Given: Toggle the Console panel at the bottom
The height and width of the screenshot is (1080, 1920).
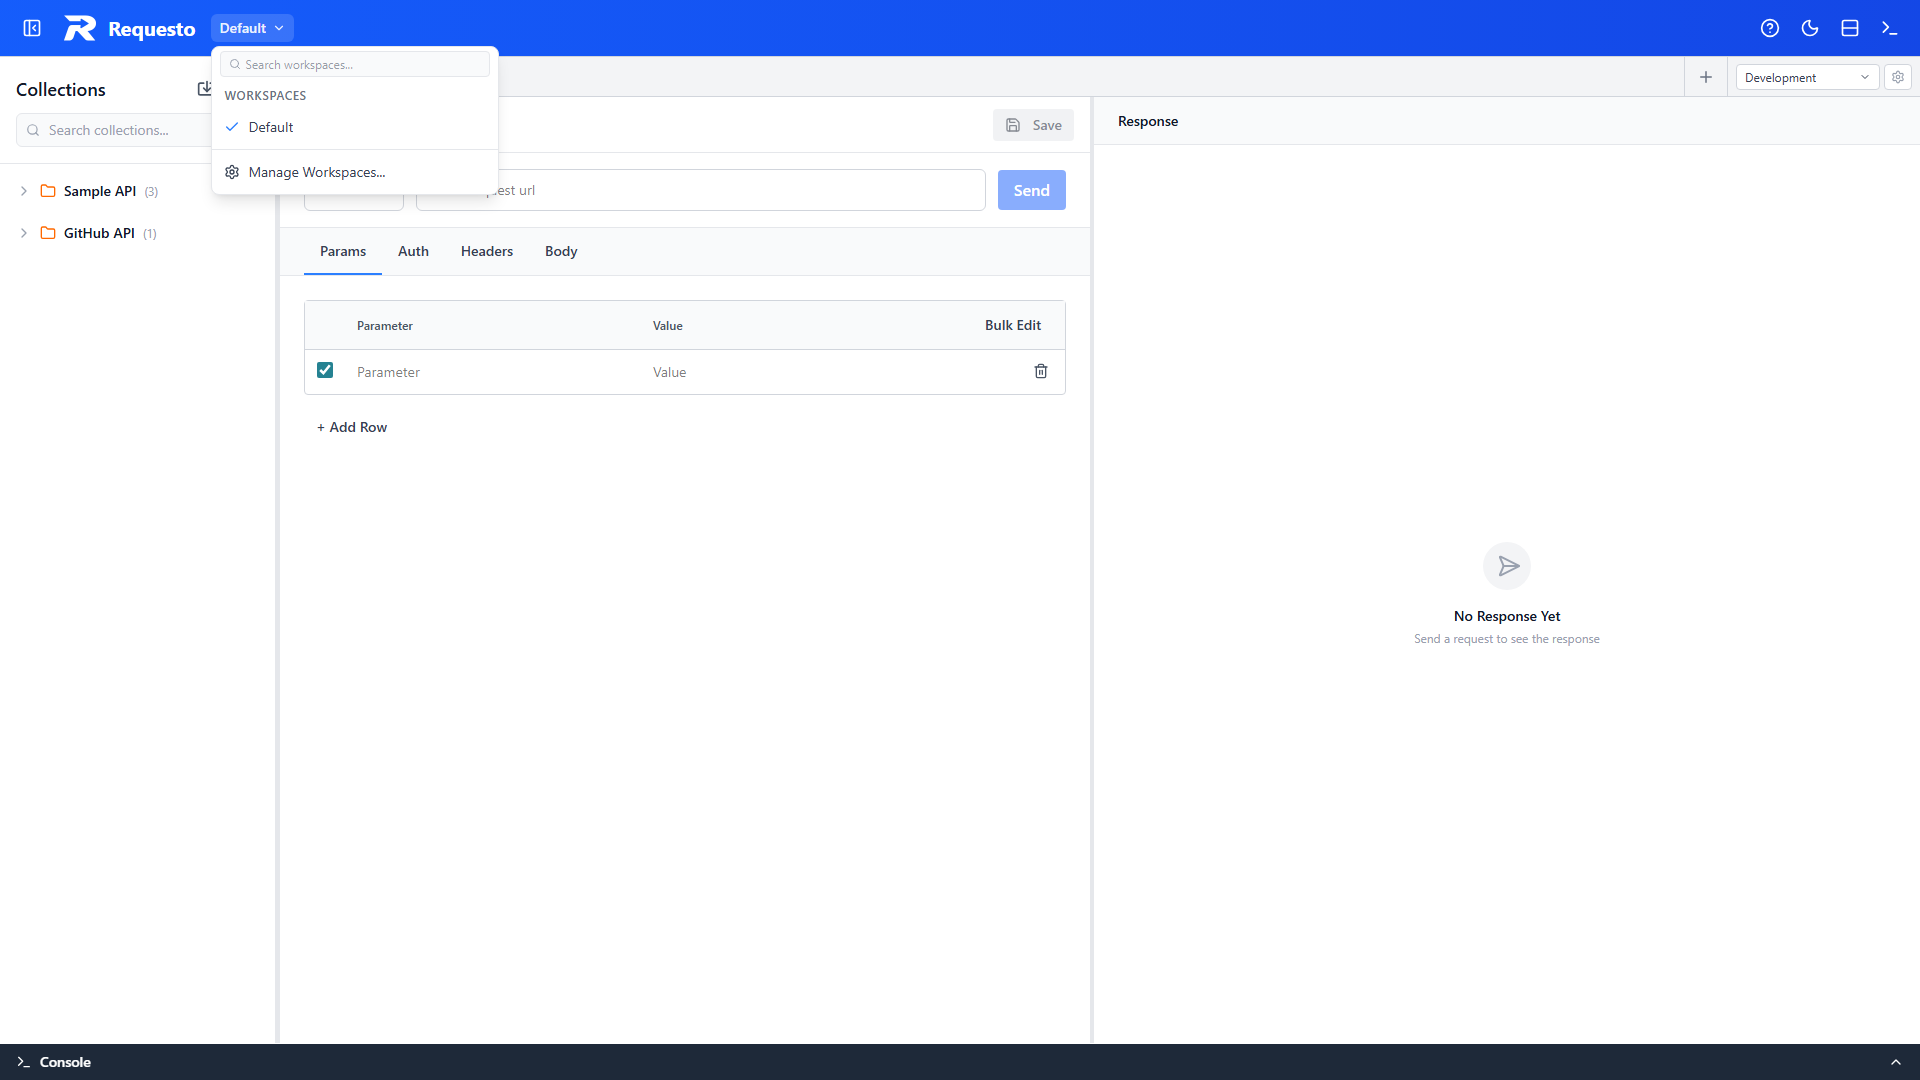Looking at the screenshot, I should point(64,1062).
